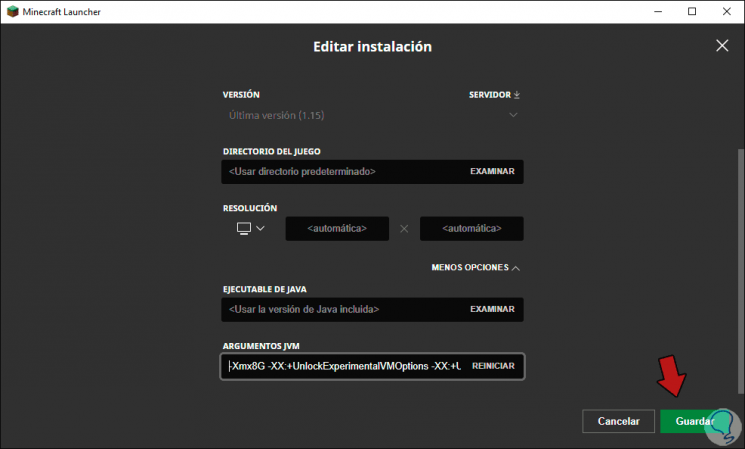The height and width of the screenshot is (449, 745).
Task: Click the dialog vertical scrollbar
Action: pyautogui.click(x=741, y=271)
